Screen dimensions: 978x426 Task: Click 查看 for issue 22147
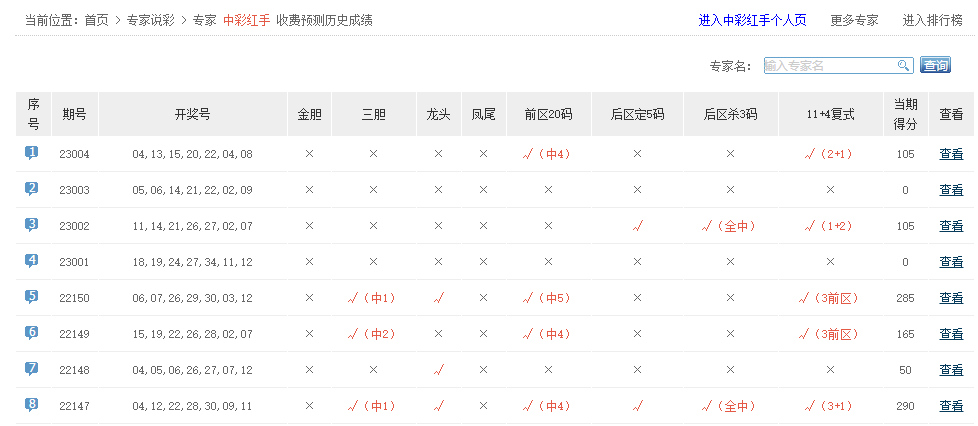point(951,406)
